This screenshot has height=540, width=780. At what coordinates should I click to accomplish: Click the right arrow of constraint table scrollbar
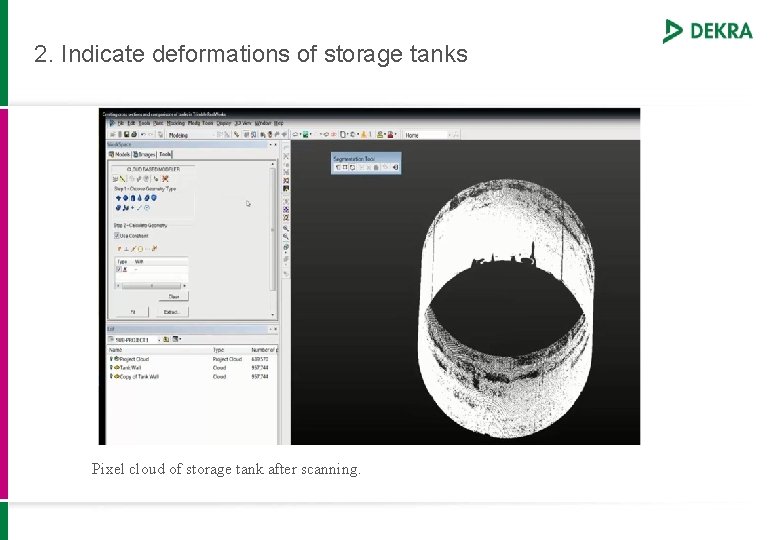185,286
